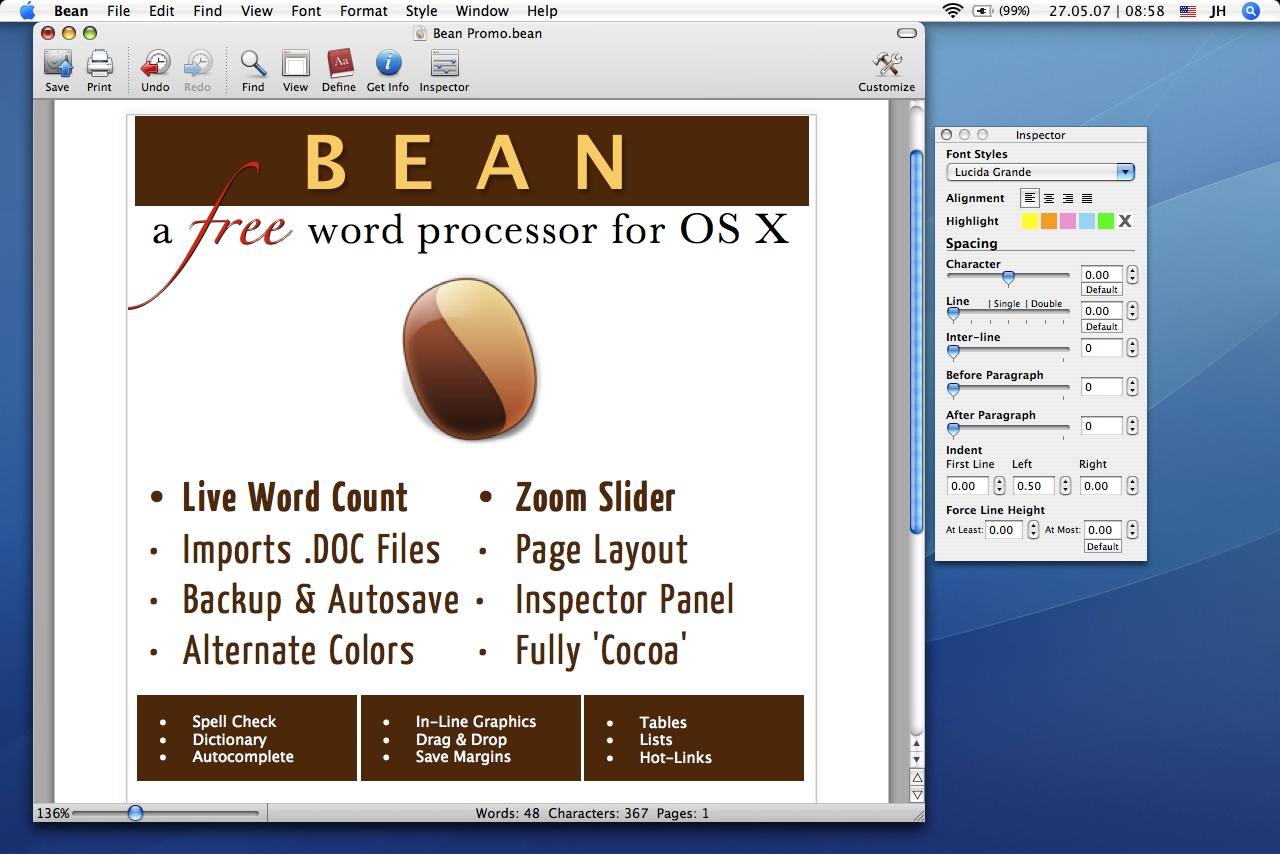
Task: Open Find using magnifying glass icon
Action: coord(253,66)
